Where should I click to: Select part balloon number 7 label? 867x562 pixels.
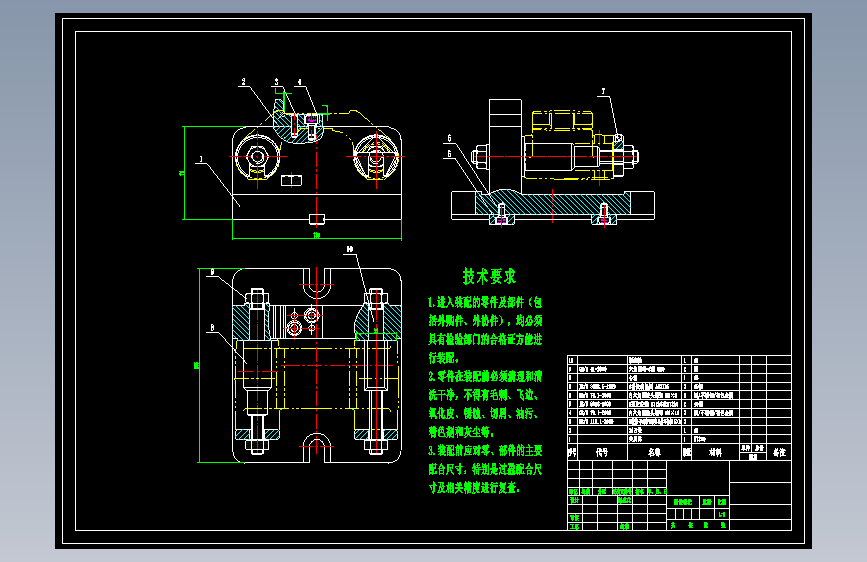pyautogui.click(x=603, y=91)
